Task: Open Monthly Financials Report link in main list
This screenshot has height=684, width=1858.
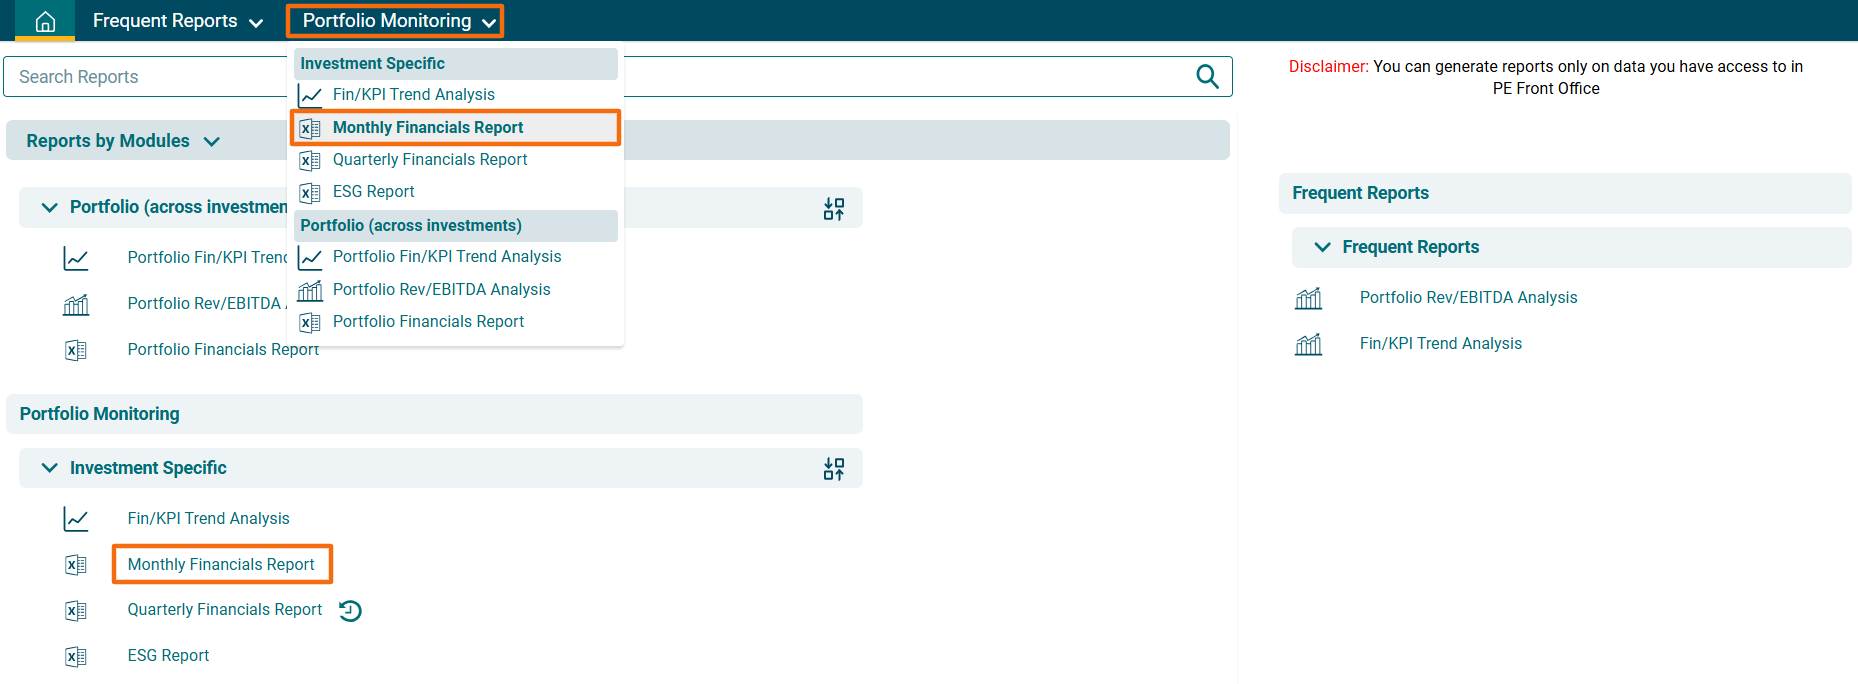Action: click(221, 565)
